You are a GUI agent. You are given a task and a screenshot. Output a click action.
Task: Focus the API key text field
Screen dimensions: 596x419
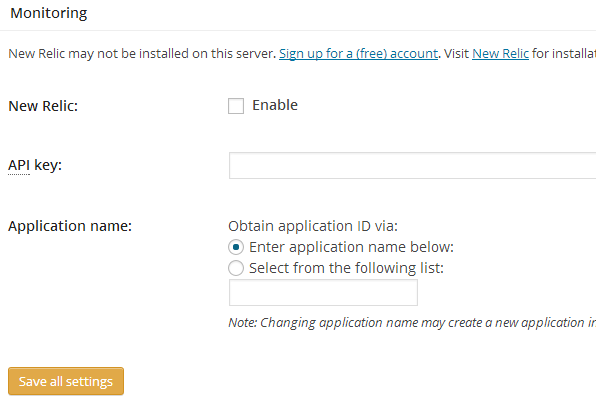coord(412,165)
